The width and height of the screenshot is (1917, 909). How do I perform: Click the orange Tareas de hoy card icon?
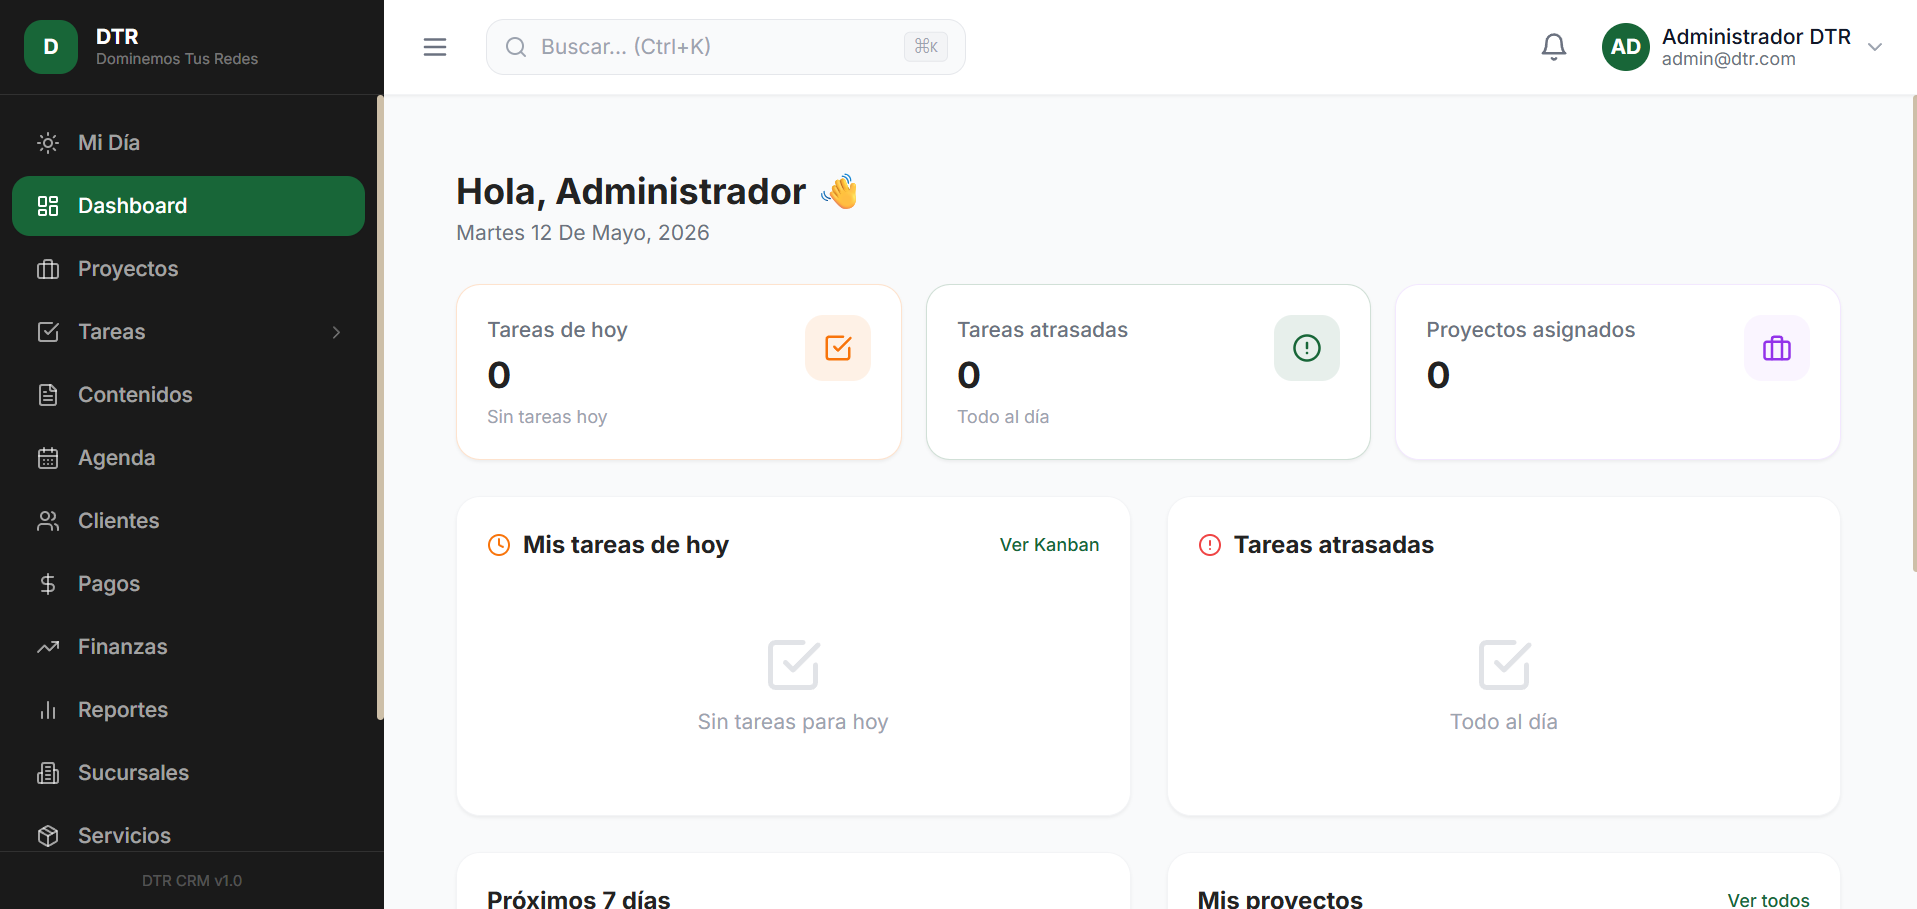838,348
